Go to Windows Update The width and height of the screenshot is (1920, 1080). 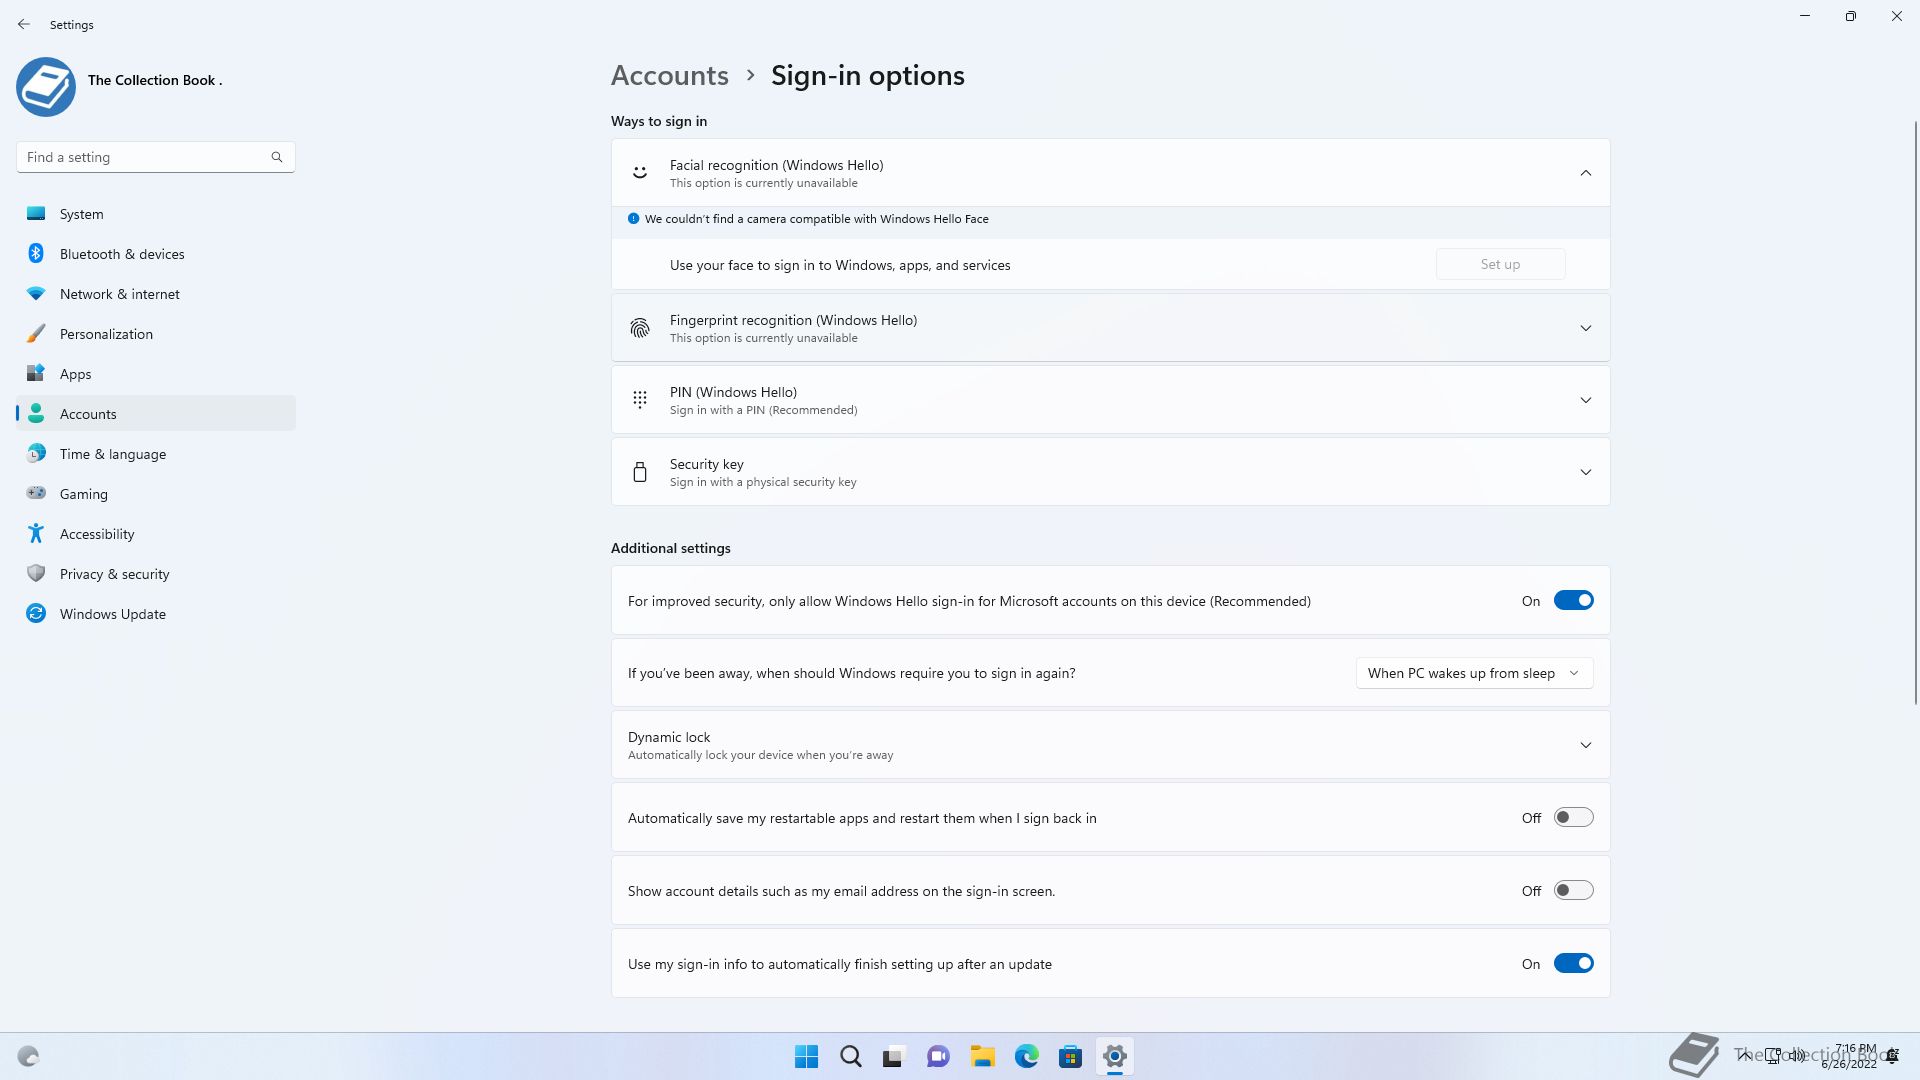tap(156, 614)
